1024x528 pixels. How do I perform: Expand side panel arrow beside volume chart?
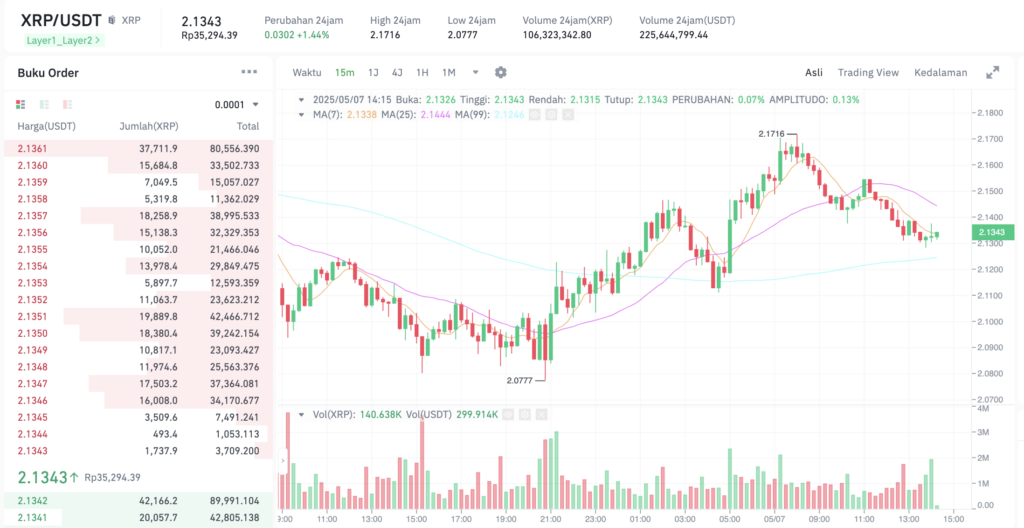point(283,461)
